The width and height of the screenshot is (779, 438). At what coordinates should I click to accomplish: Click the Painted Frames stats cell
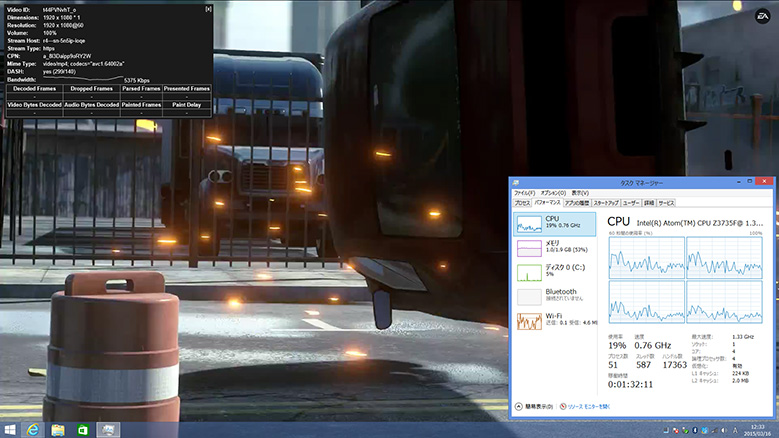(x=141, y=105)
